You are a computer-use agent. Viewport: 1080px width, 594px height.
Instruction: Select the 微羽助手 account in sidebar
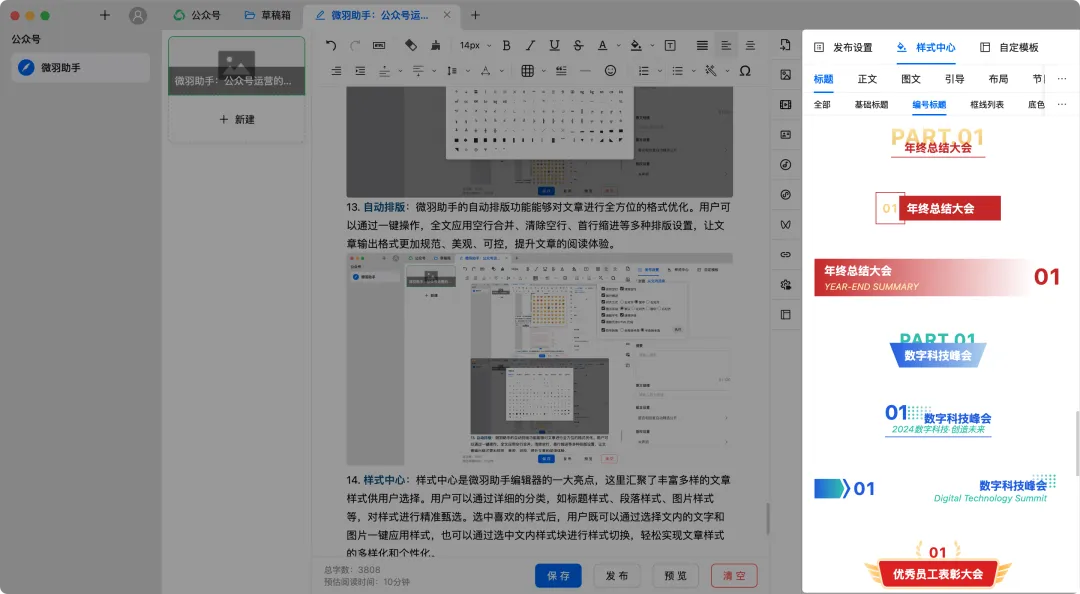81,68
